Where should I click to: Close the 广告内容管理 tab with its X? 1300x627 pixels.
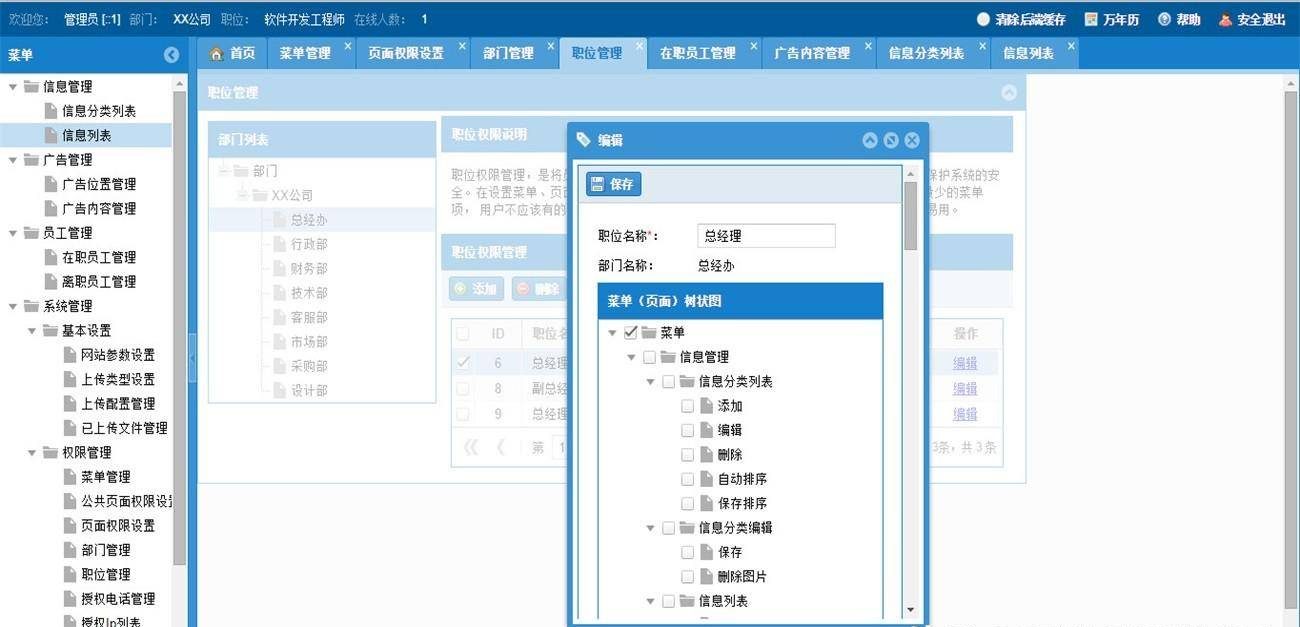coord(868,46)
